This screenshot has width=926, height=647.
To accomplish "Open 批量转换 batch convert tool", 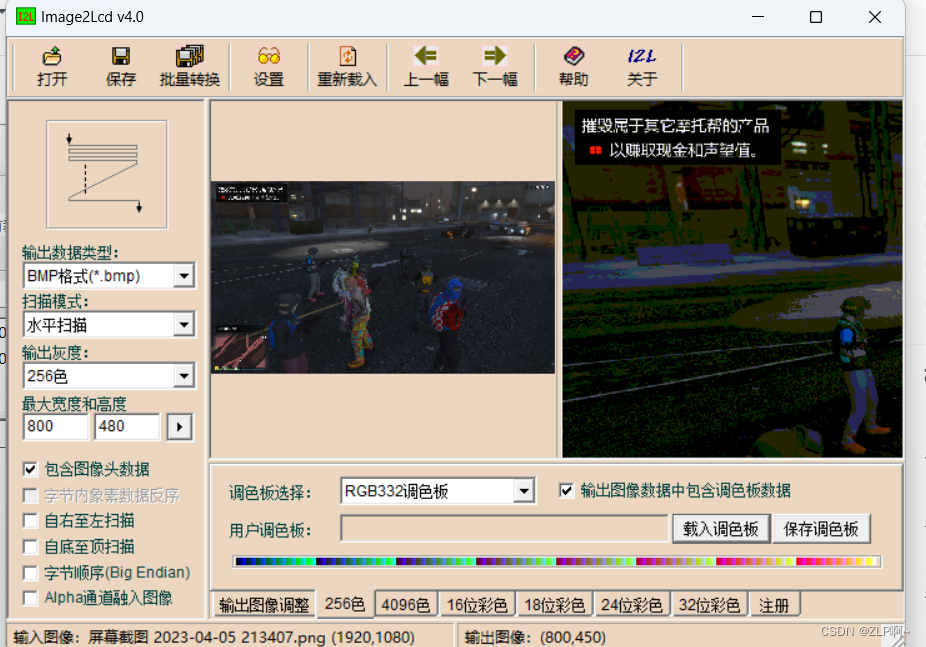I will tap(190, 66).
